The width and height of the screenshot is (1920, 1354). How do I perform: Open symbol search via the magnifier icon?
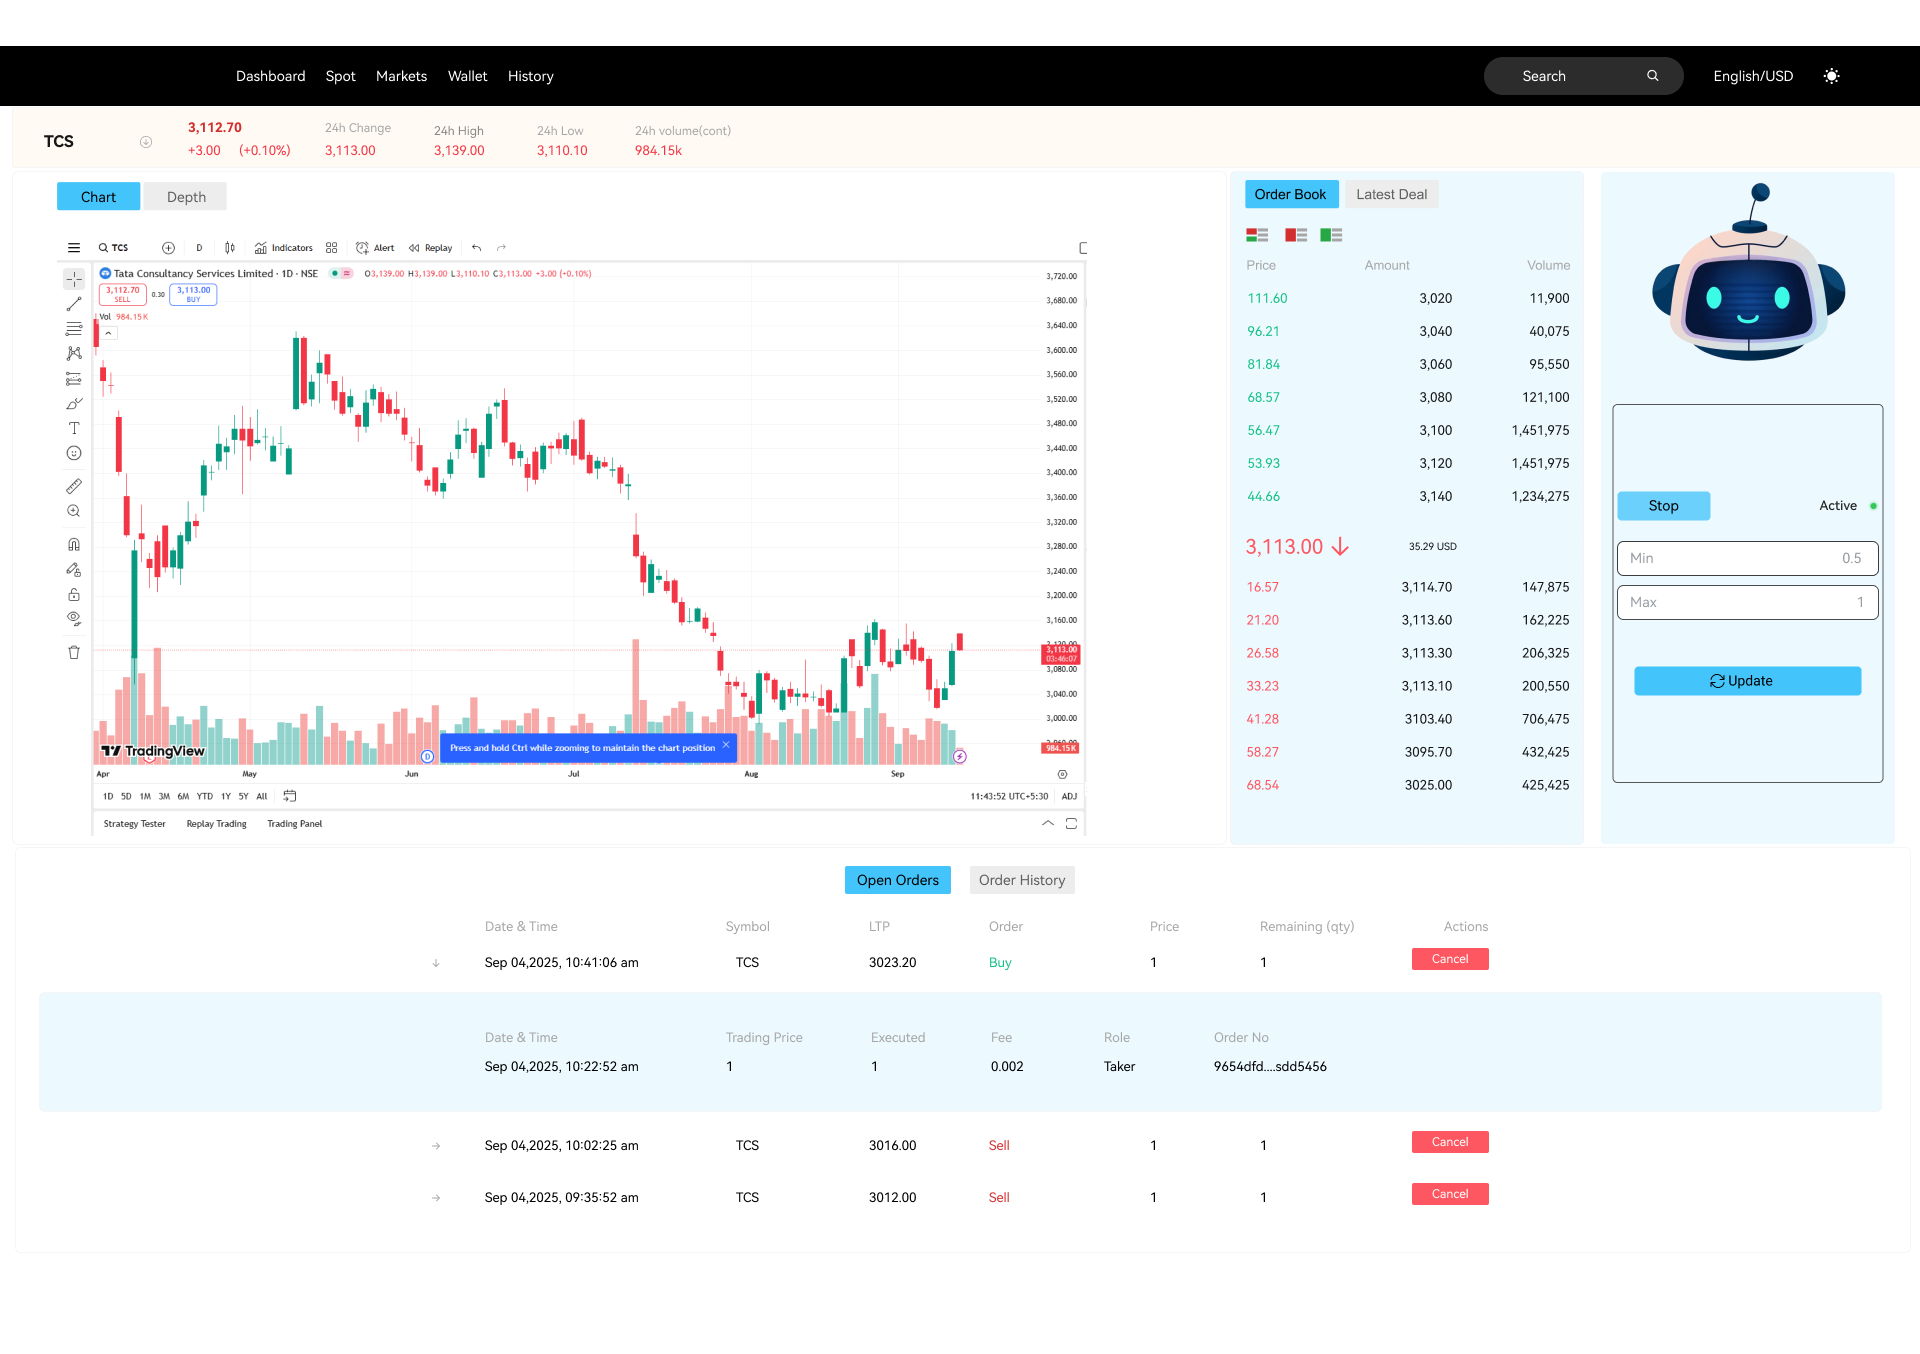coord(105,247)
